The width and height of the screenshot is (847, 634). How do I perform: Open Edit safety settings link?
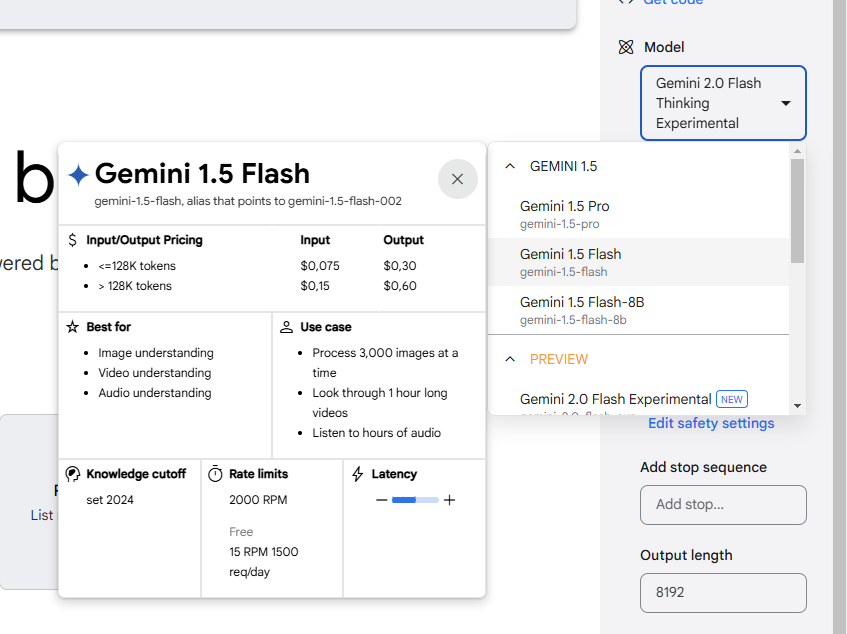[x=711, y=423]
